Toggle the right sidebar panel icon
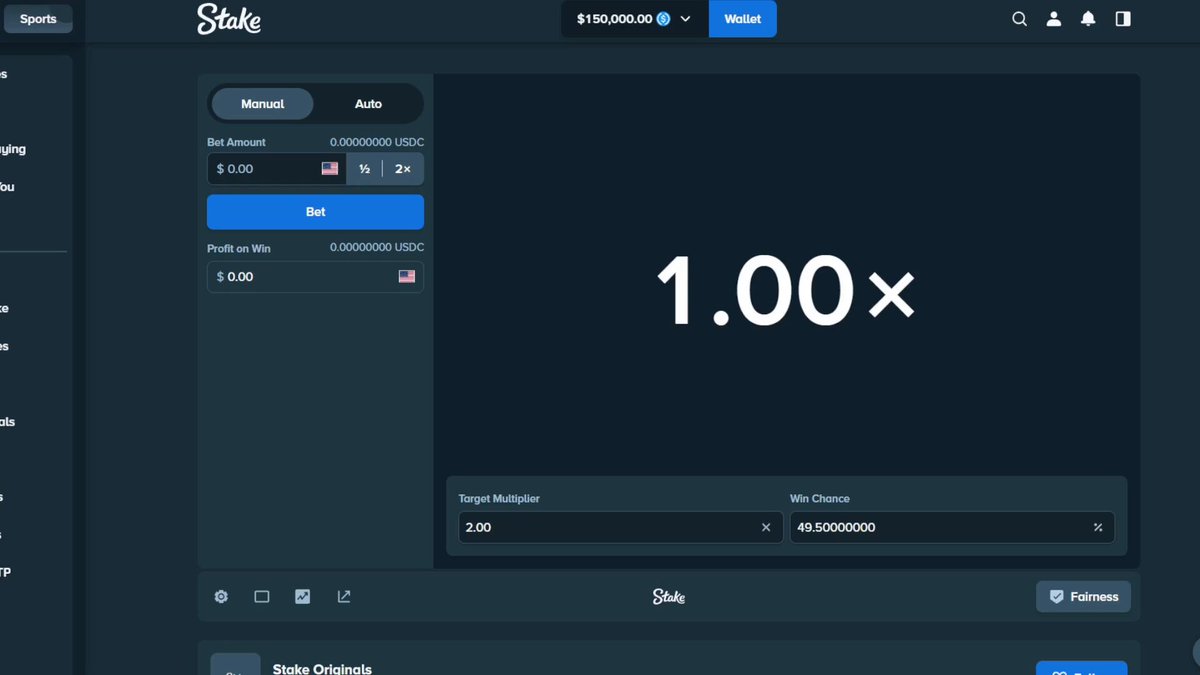 (1123, 19)
